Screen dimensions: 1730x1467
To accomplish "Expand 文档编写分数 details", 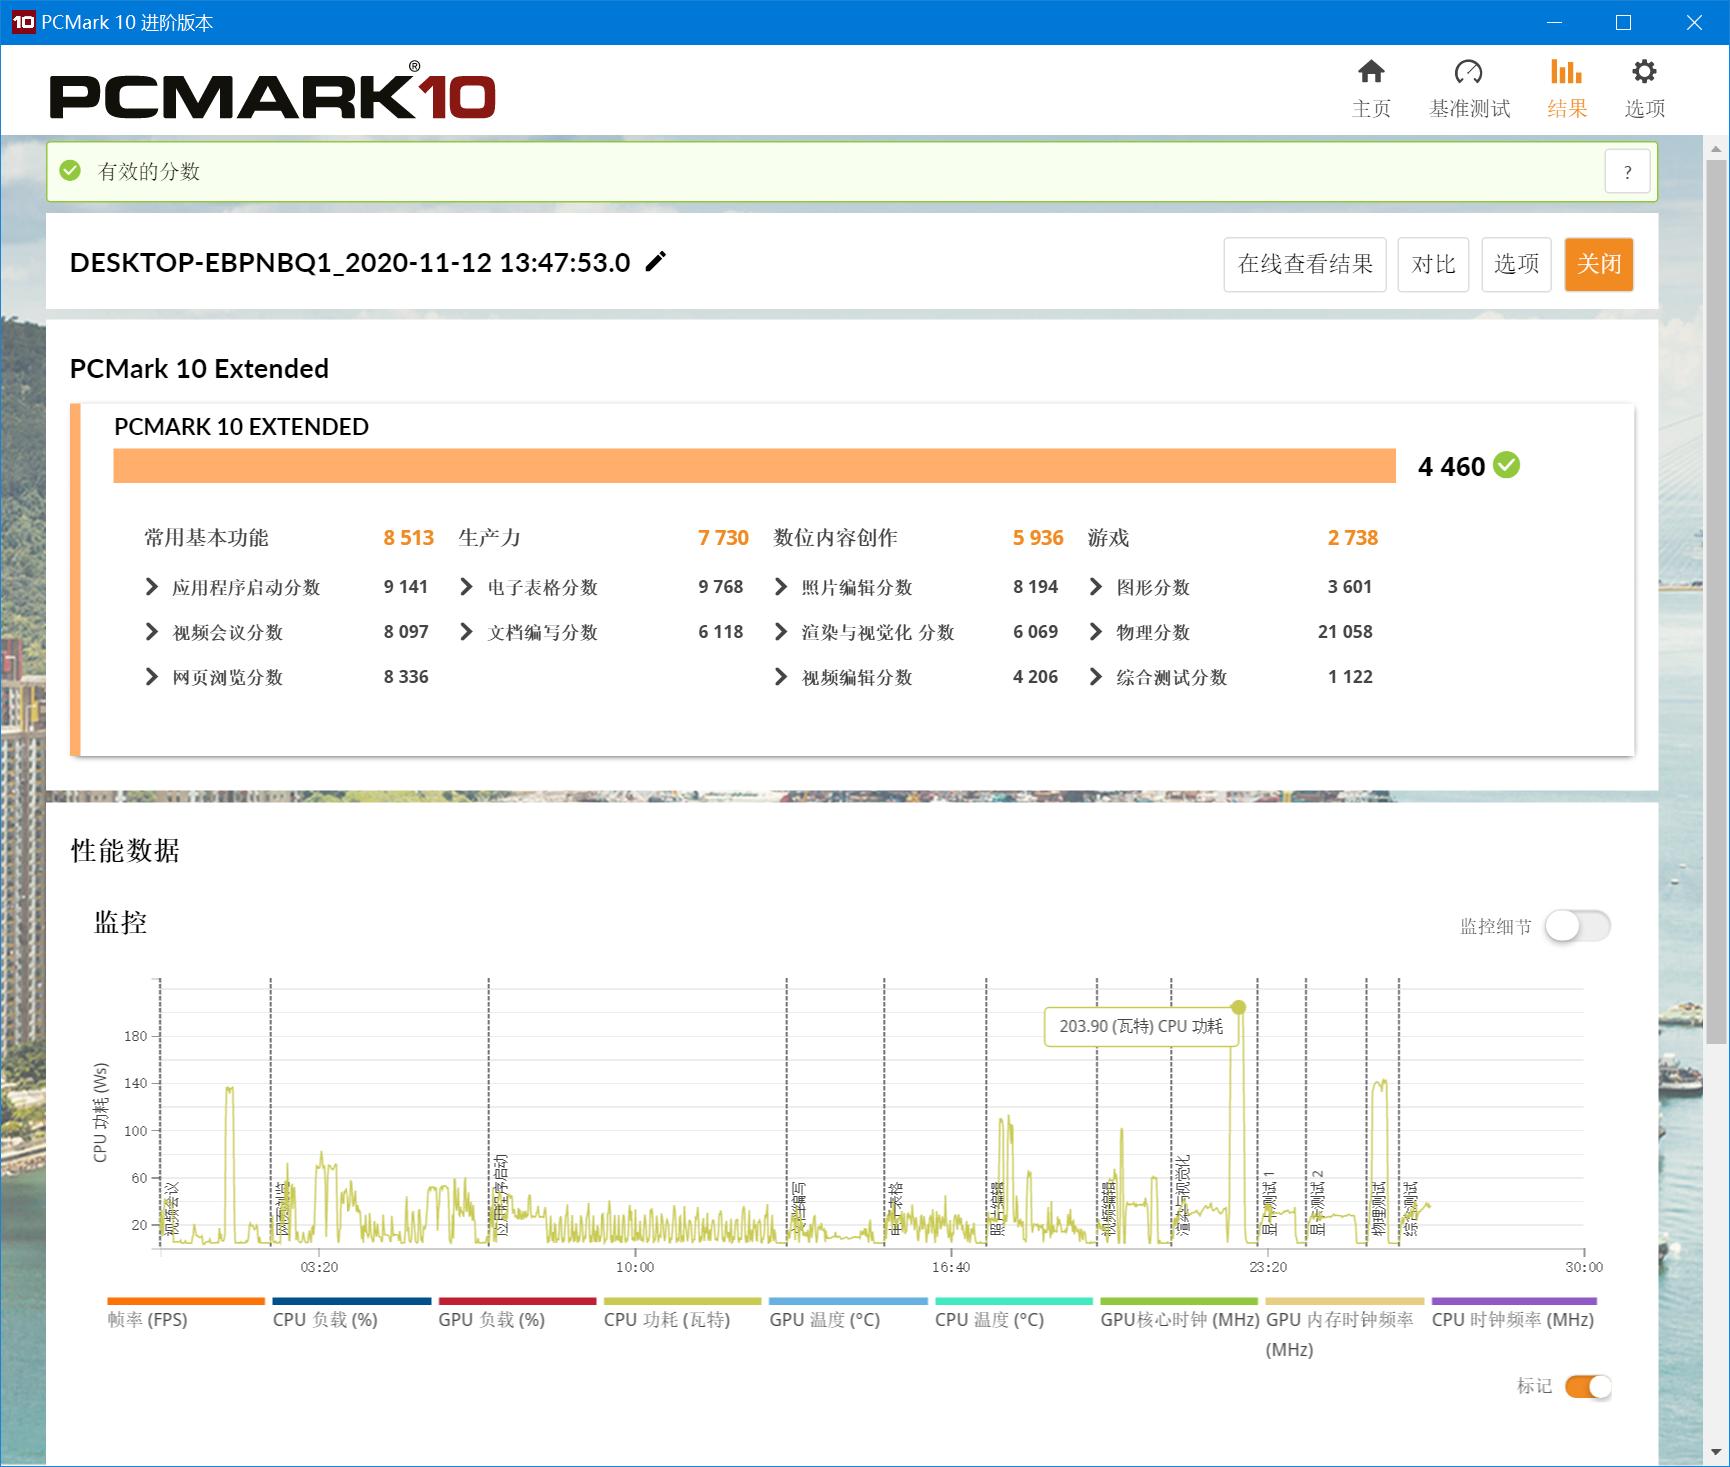I will pyautogui.click(x=466, y=632).
